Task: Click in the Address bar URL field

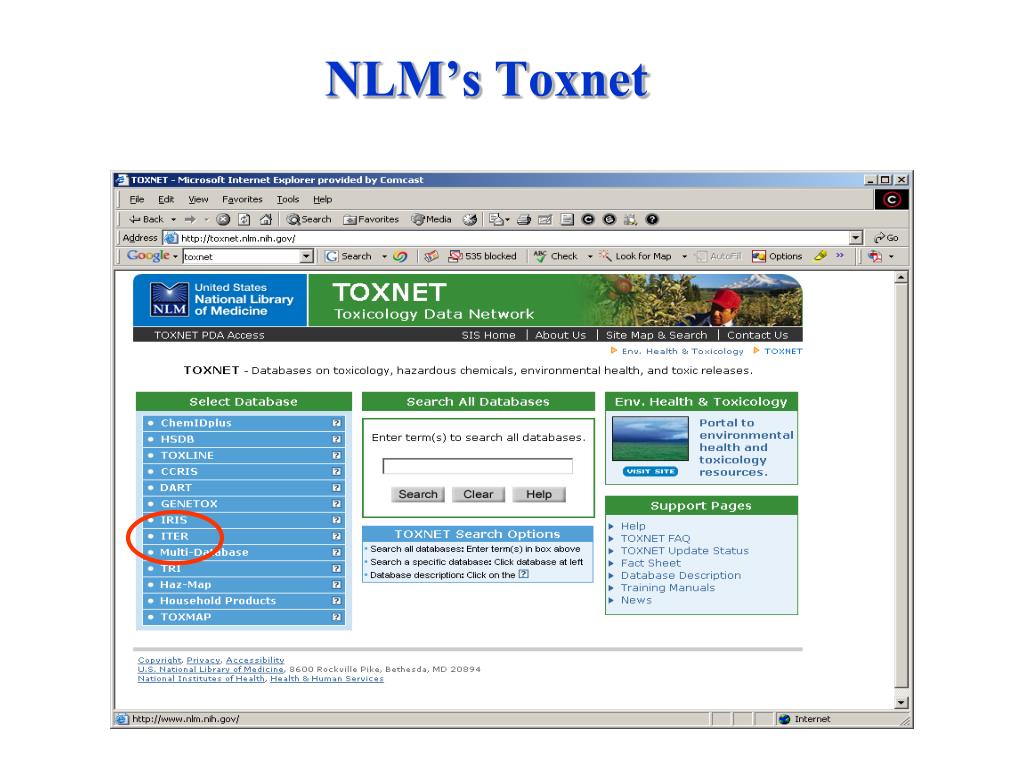Action: 514,238
